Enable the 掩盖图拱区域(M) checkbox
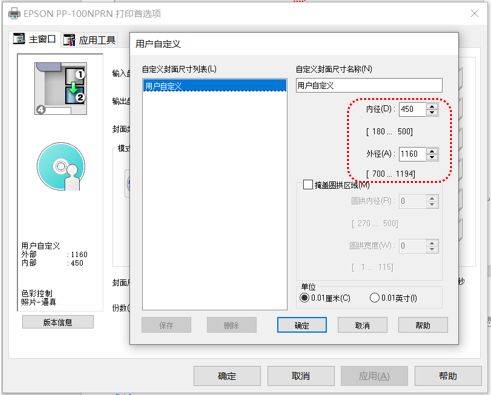Viewport: 491px width, 395px height. 308,185
